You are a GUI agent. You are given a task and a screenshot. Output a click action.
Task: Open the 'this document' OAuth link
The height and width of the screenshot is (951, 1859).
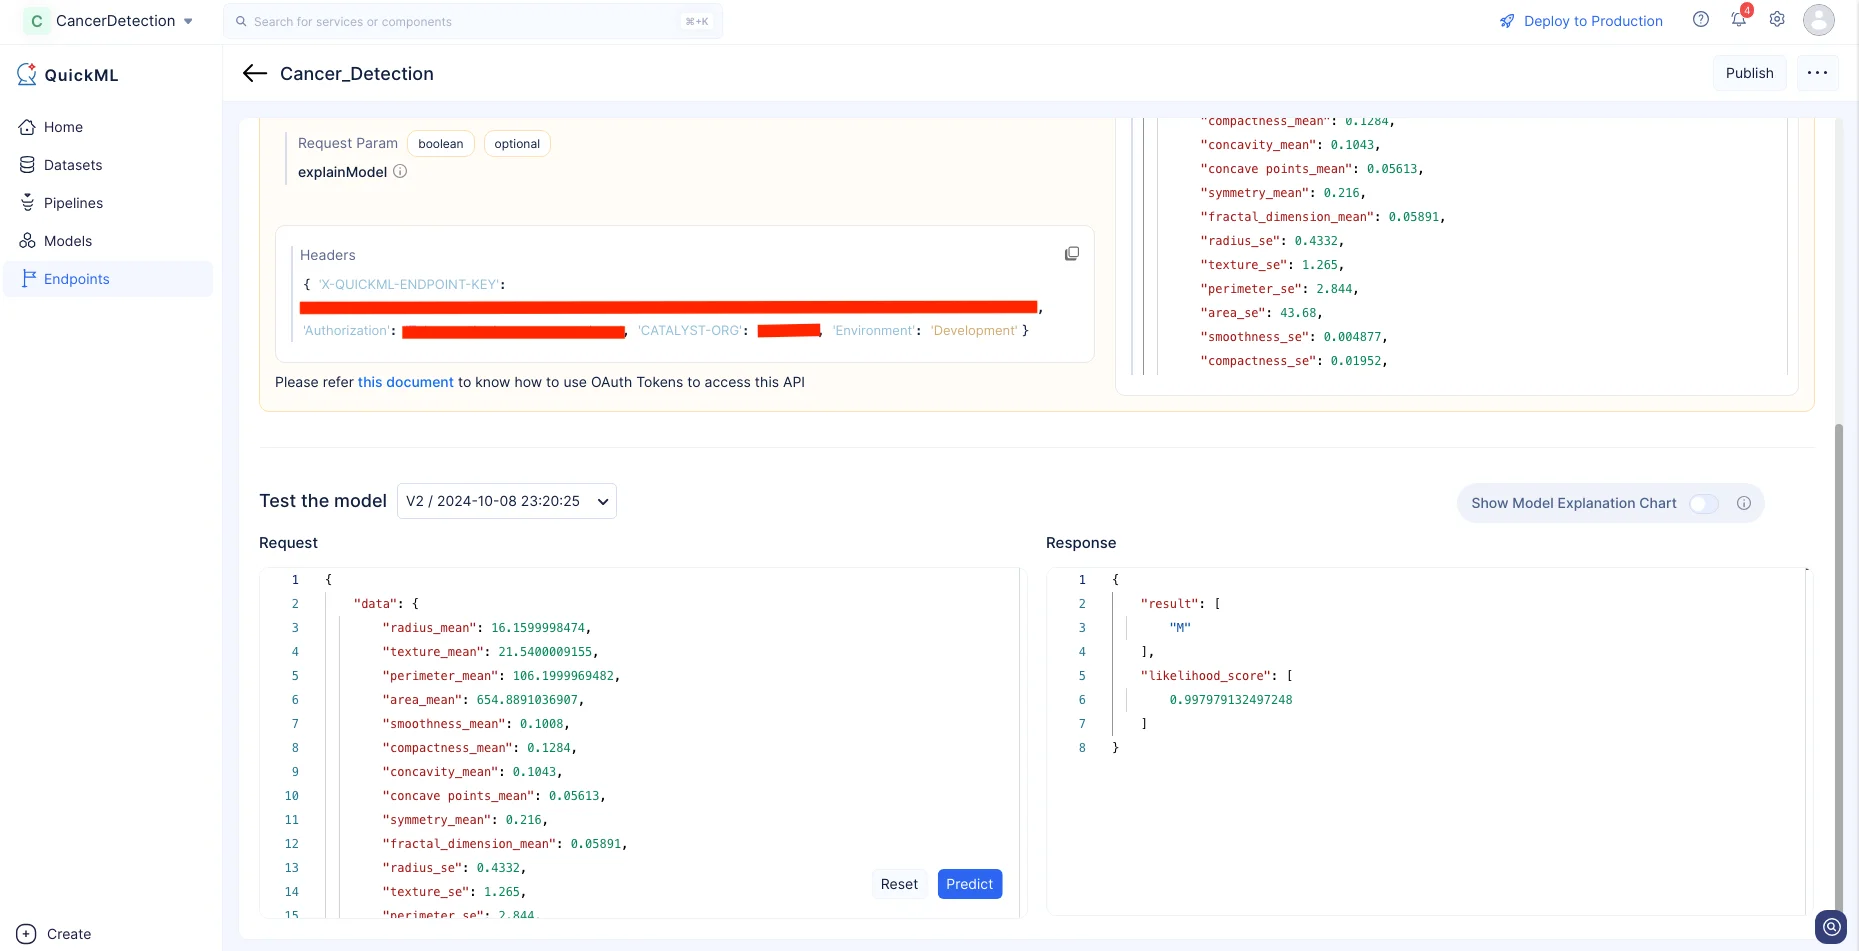[x=406, y=382]
